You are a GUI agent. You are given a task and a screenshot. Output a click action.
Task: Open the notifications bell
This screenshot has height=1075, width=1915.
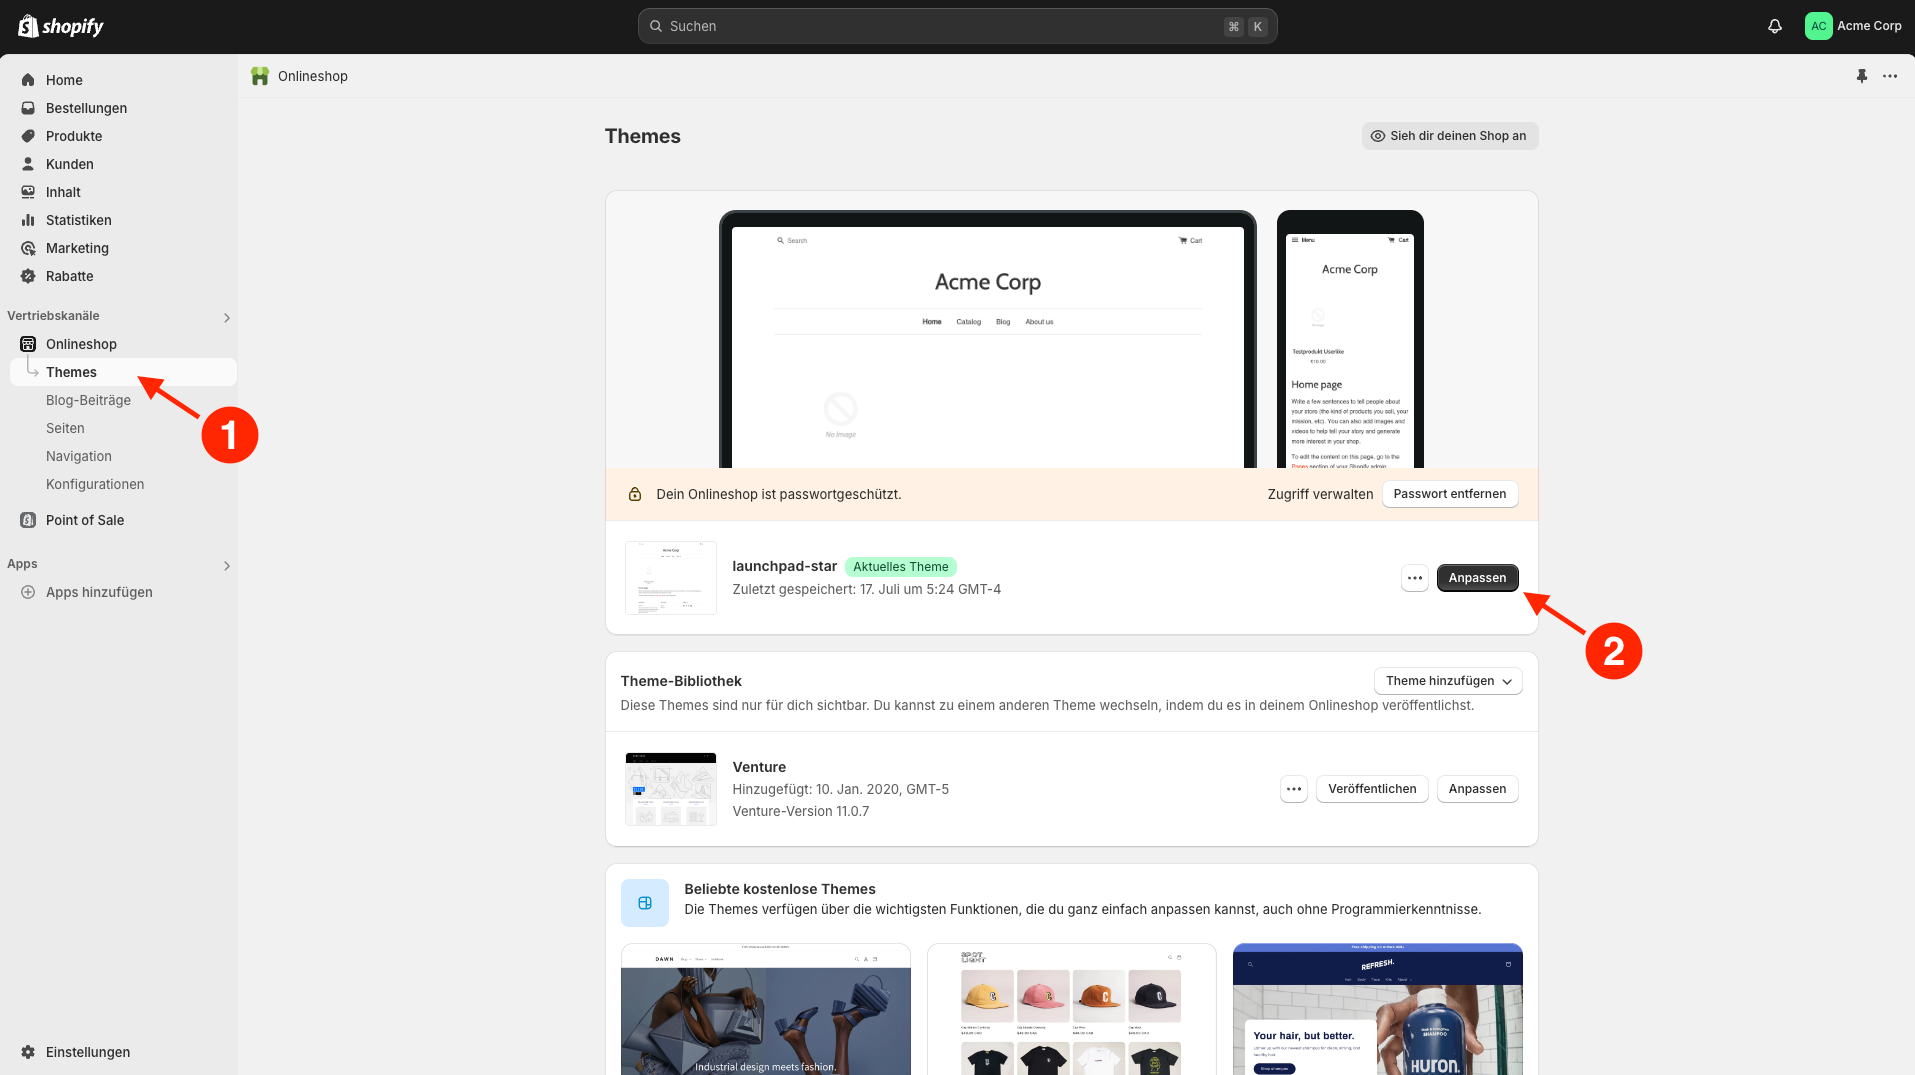coord(1775,26)
